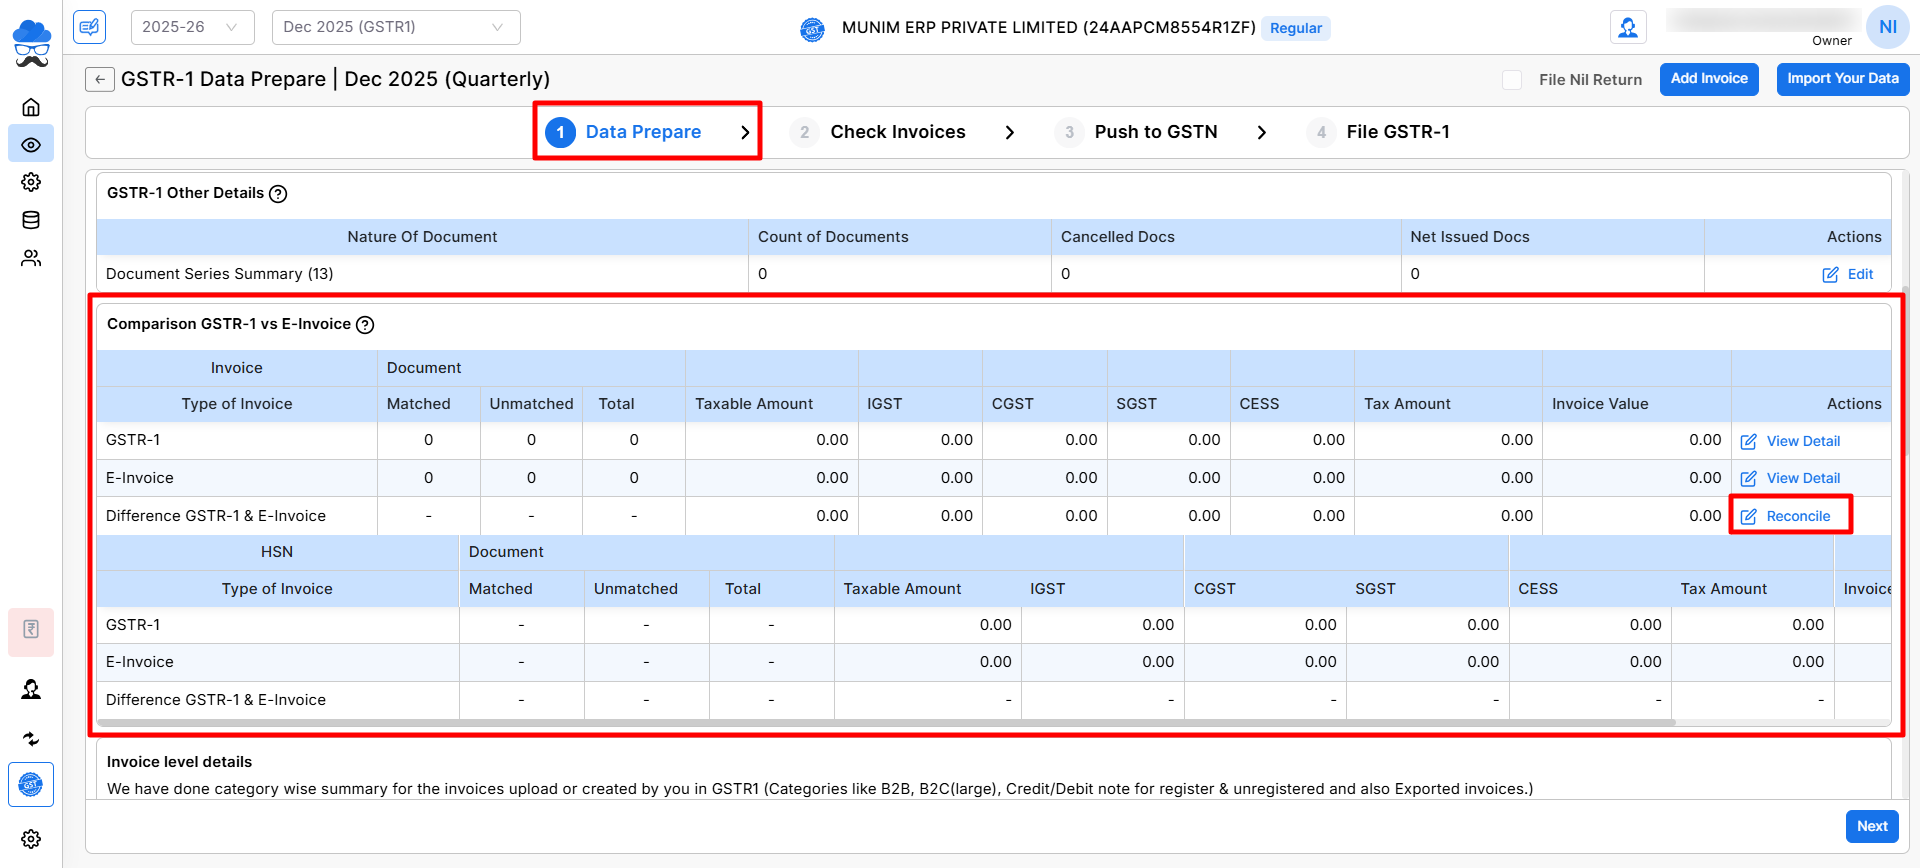Click help icon beside Comparison GSTR-1 vs E-Invoice
Viewport: 1920px width, 868px height.
[x=365, y=325]
